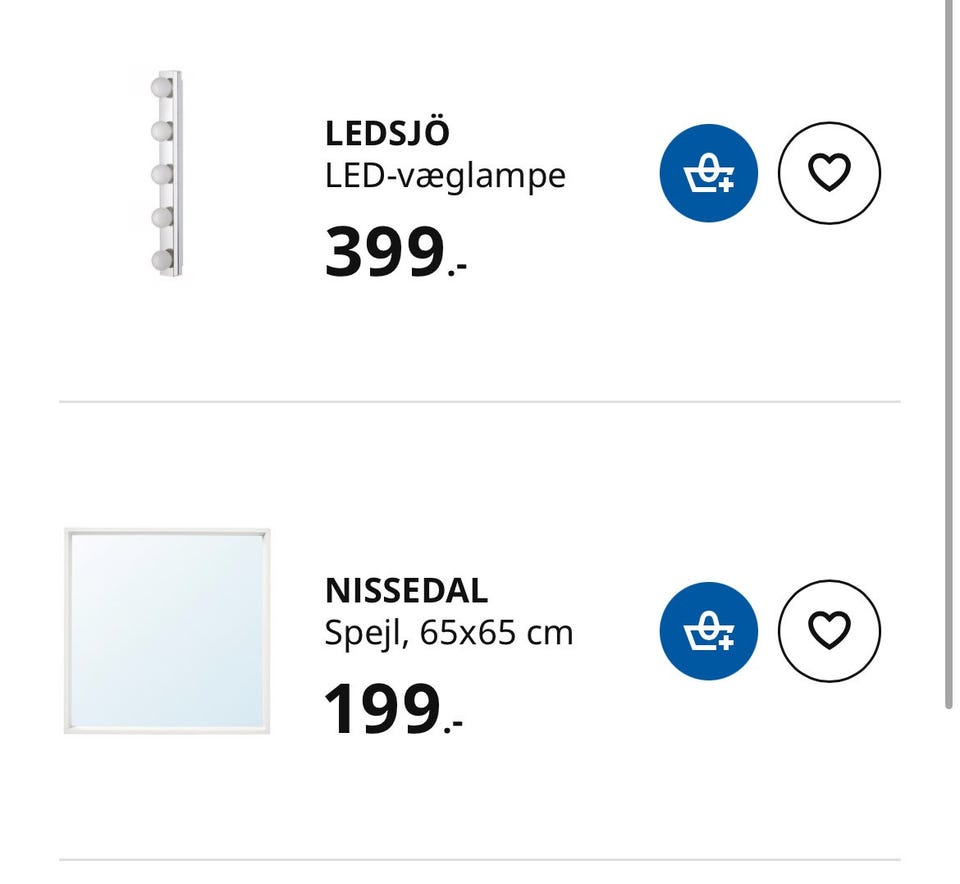Add NISSEDAL mirror to shopping basket
This screenshot has height=884, width=960.
tap(708, 631)
